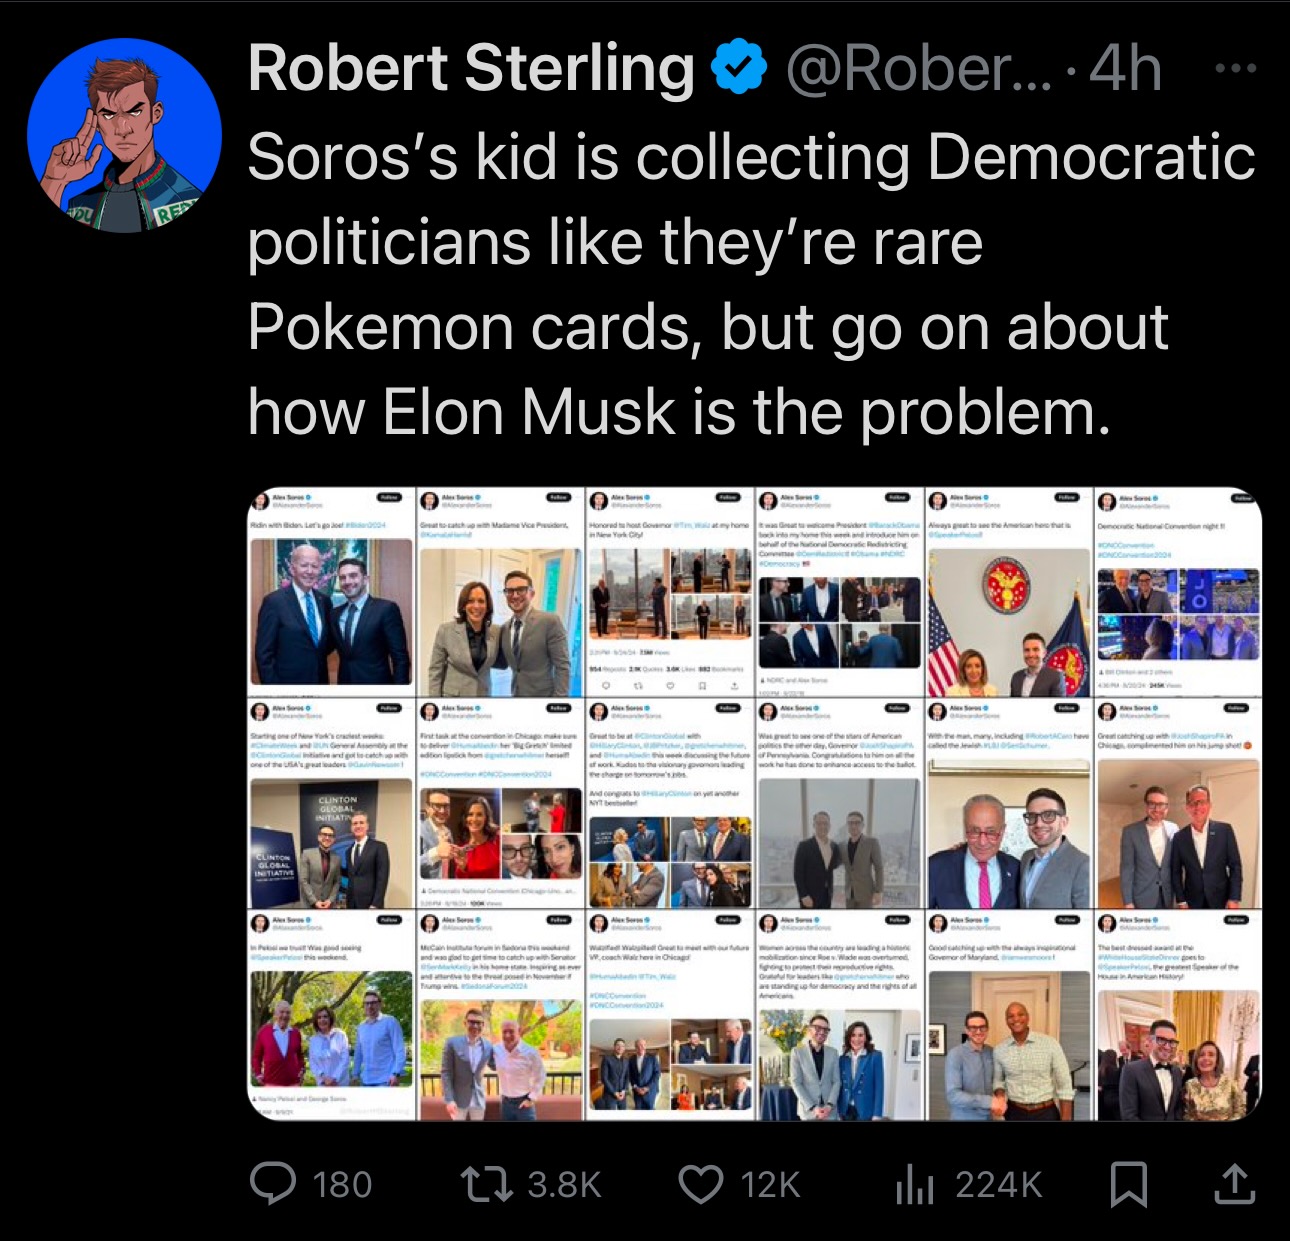This screenshot has height=1241, width=1290.
Task: Open 'Democratic National Convention night' tile
Action: [x=1177, y=593]
